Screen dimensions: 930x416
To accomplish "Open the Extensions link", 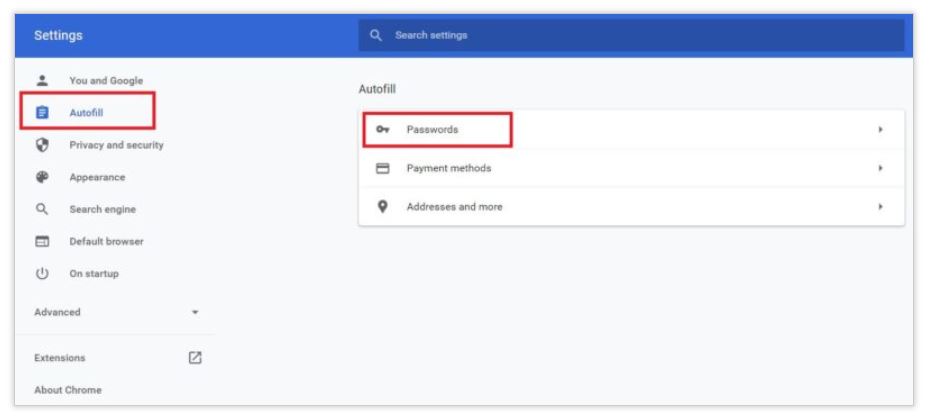I will tap(60, 357).
